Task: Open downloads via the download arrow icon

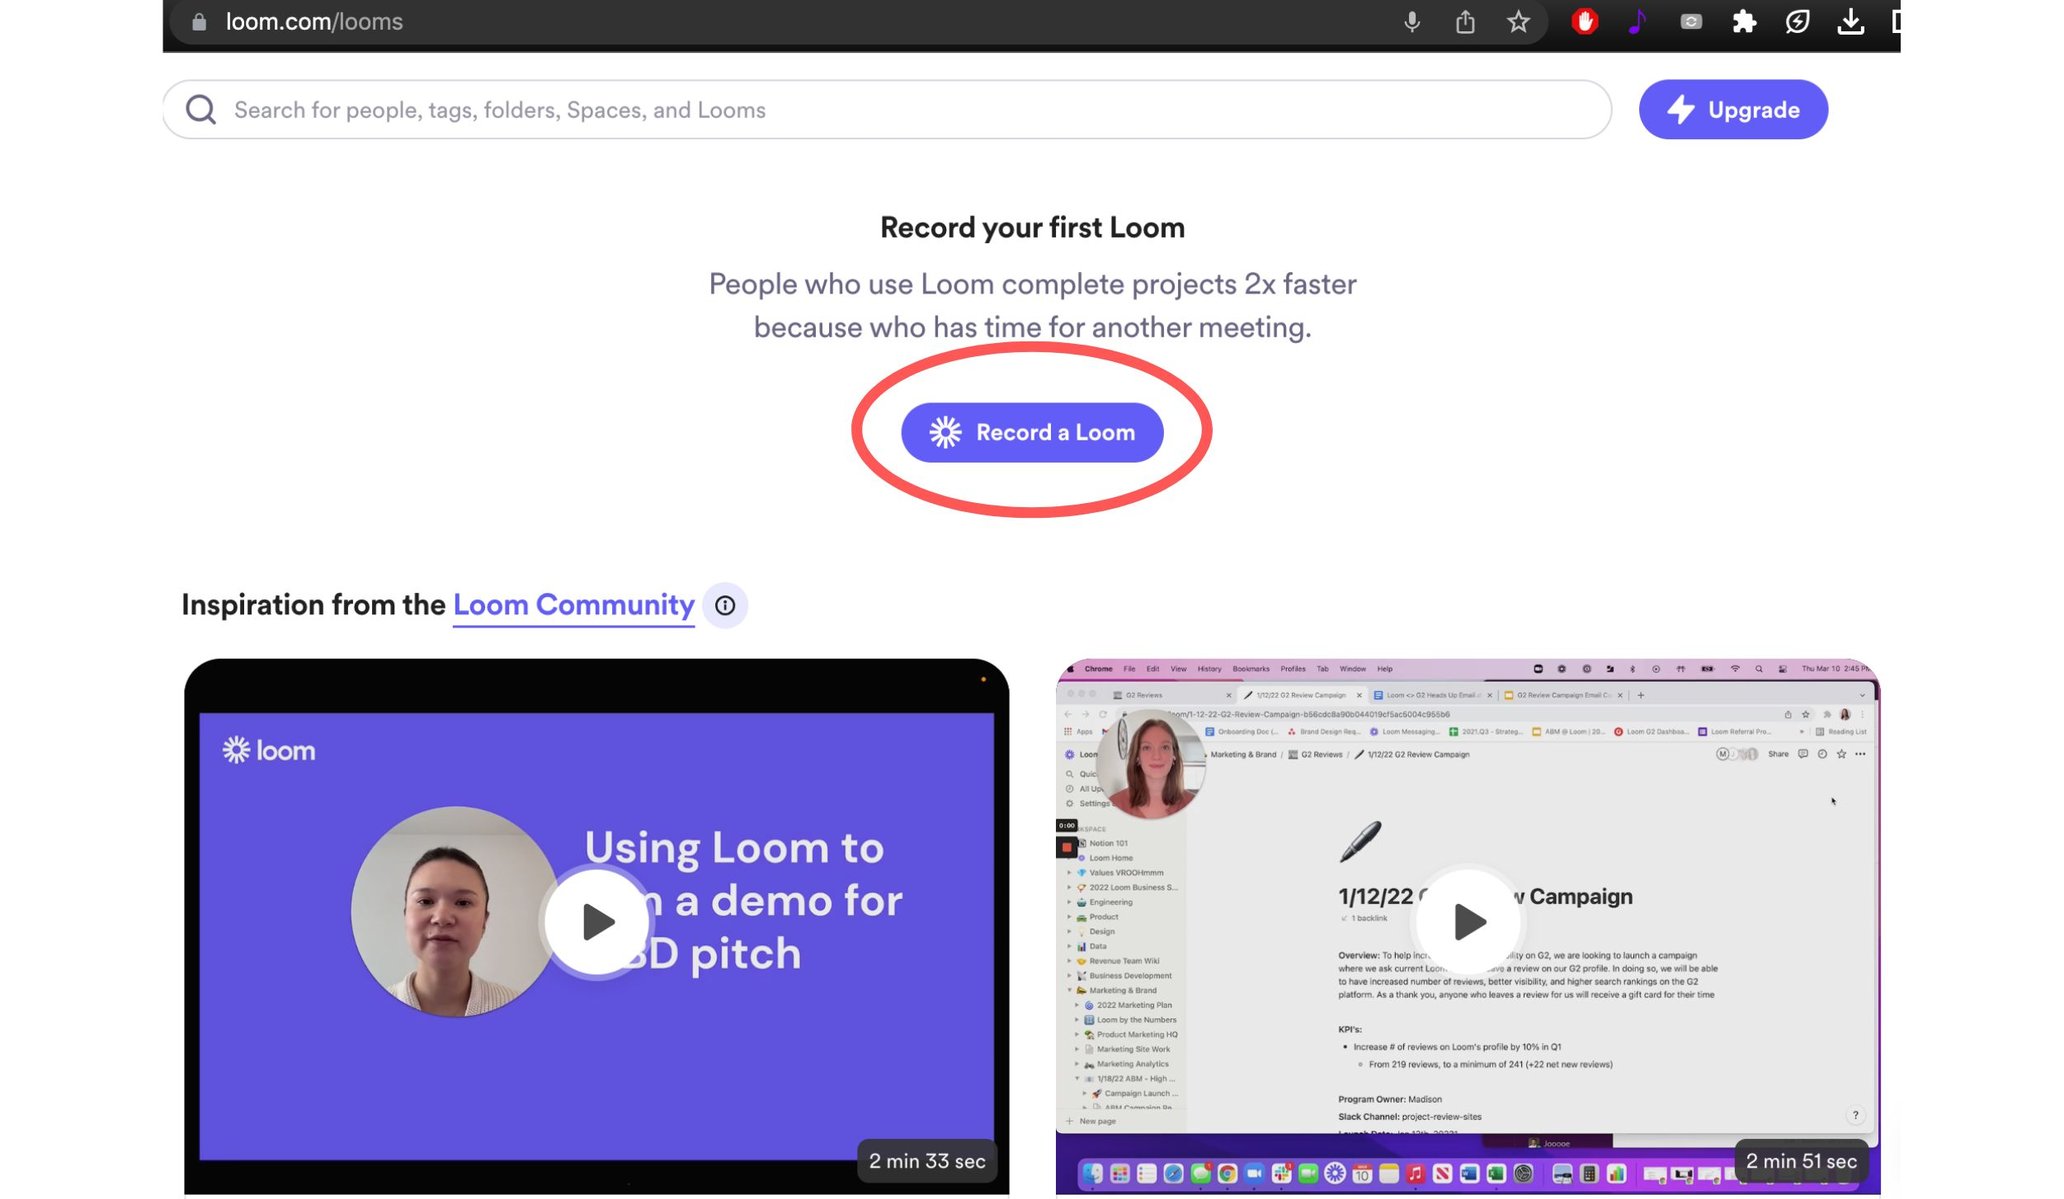Action: point(1850,21)
